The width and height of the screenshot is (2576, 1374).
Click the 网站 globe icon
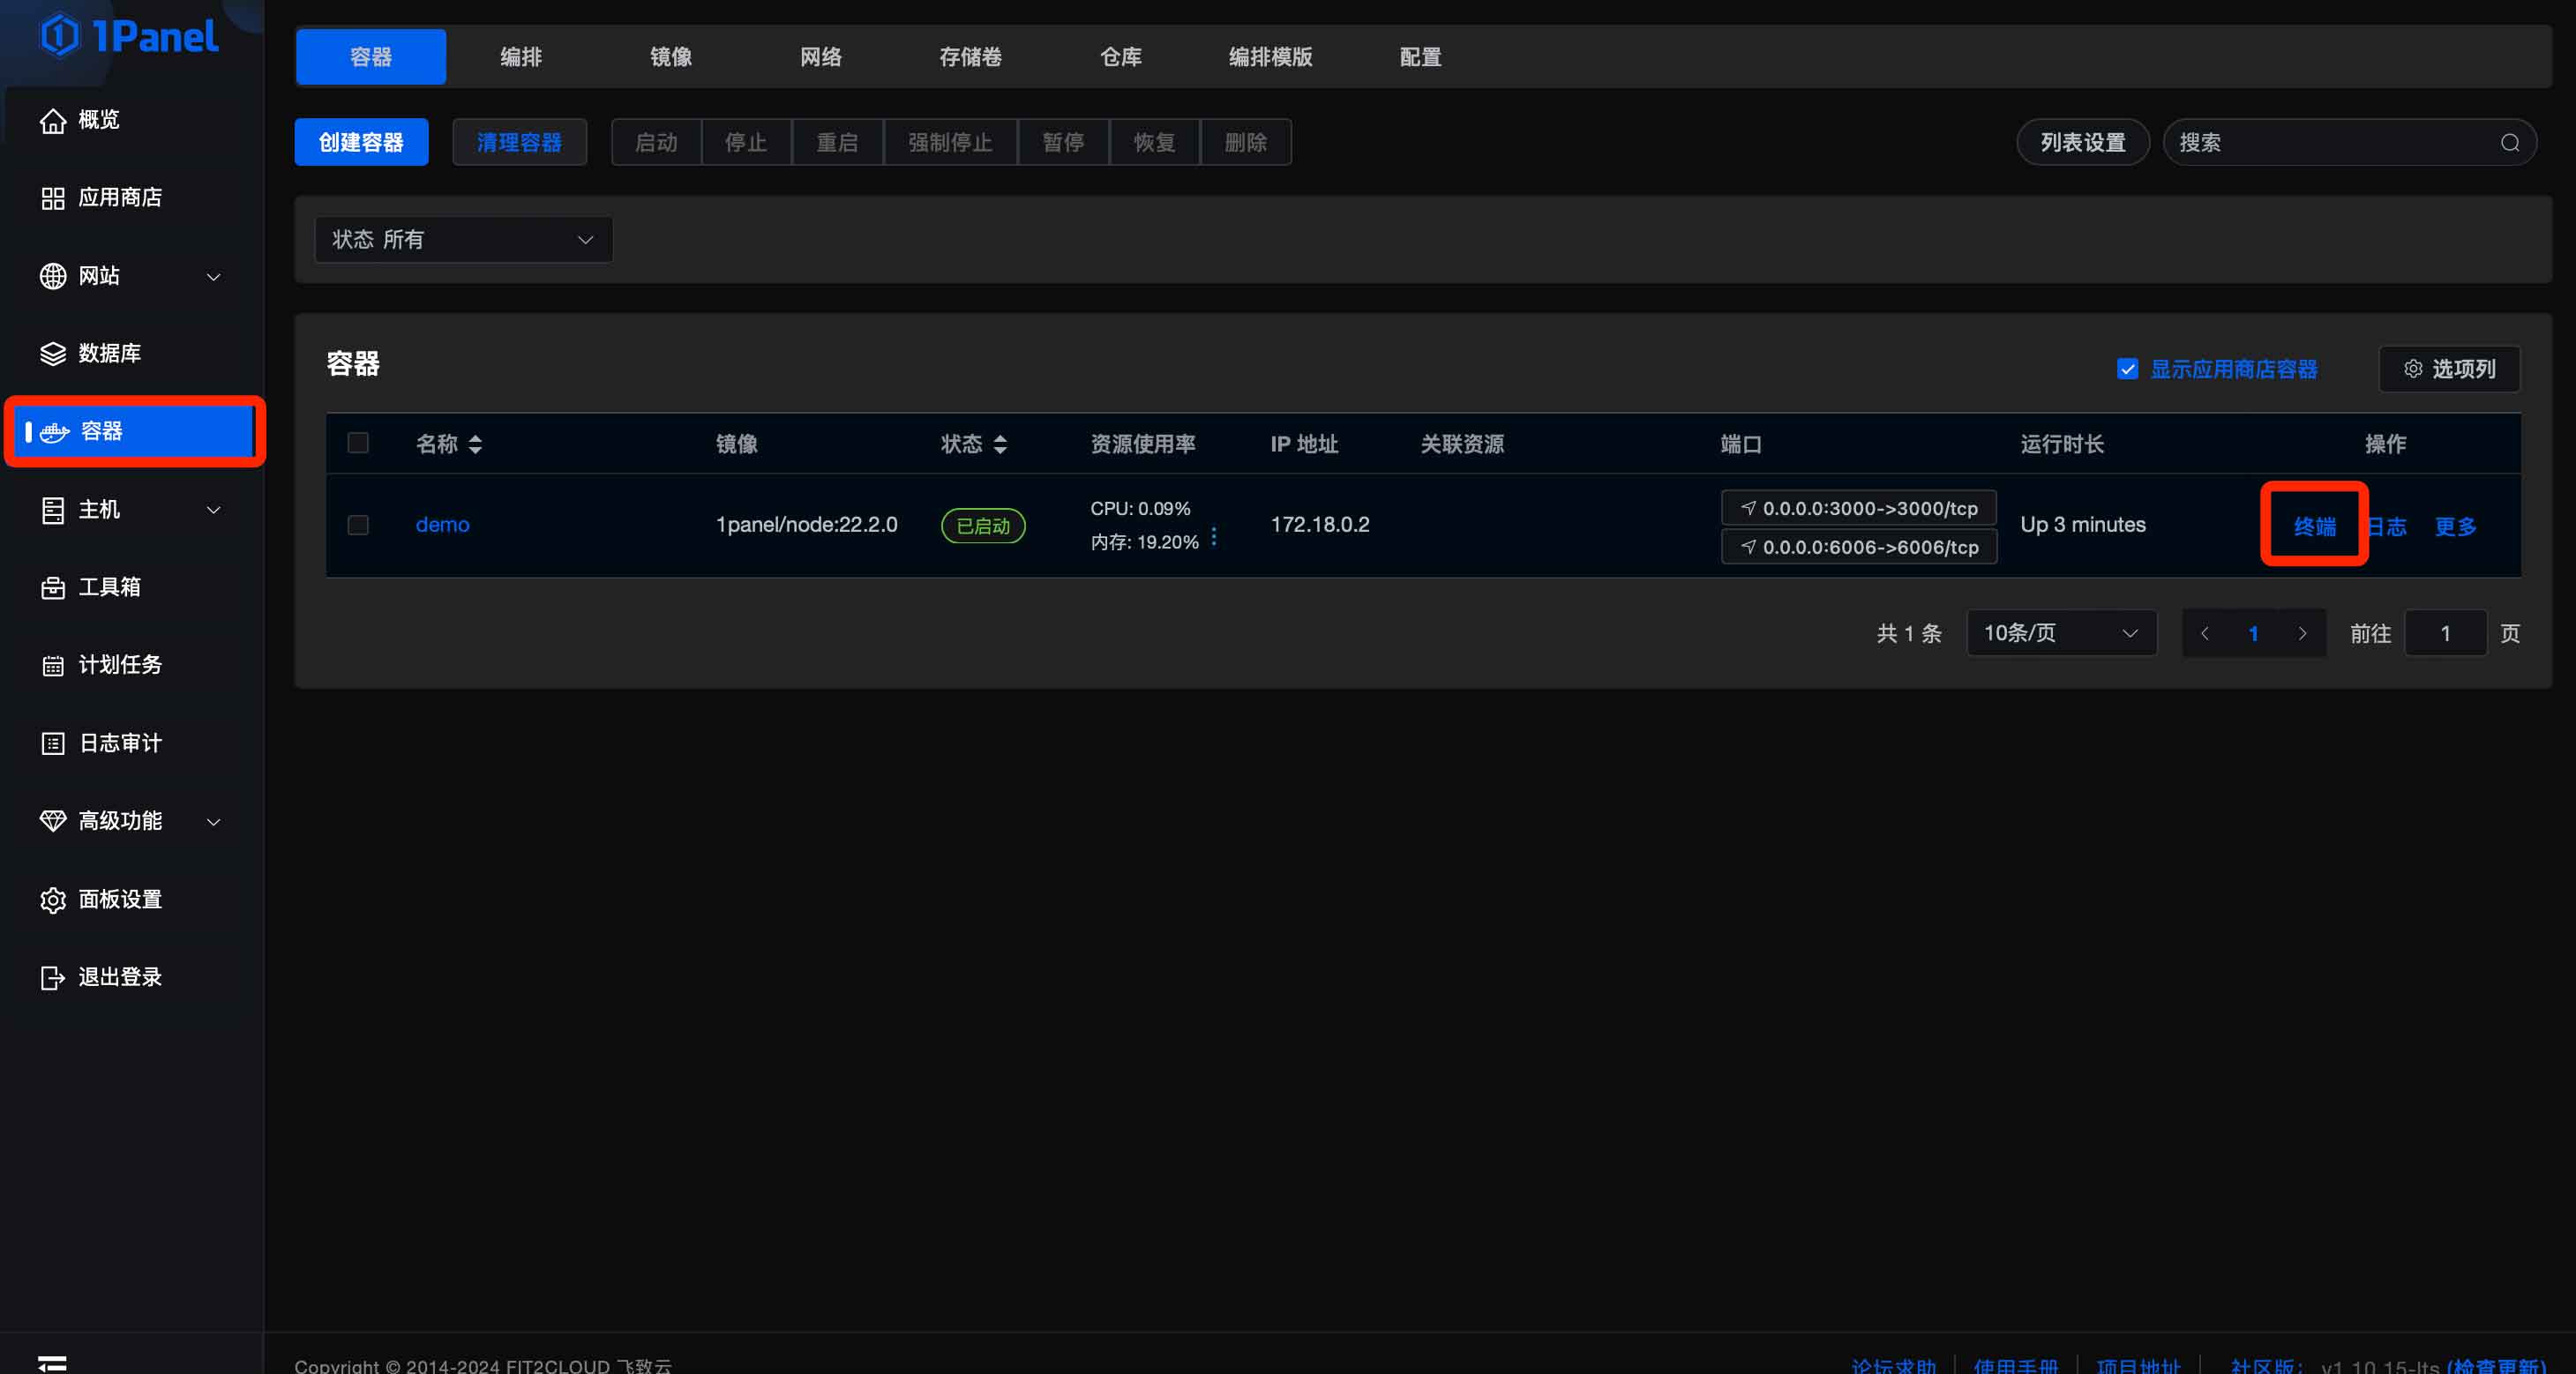click(x=53, y=276)
